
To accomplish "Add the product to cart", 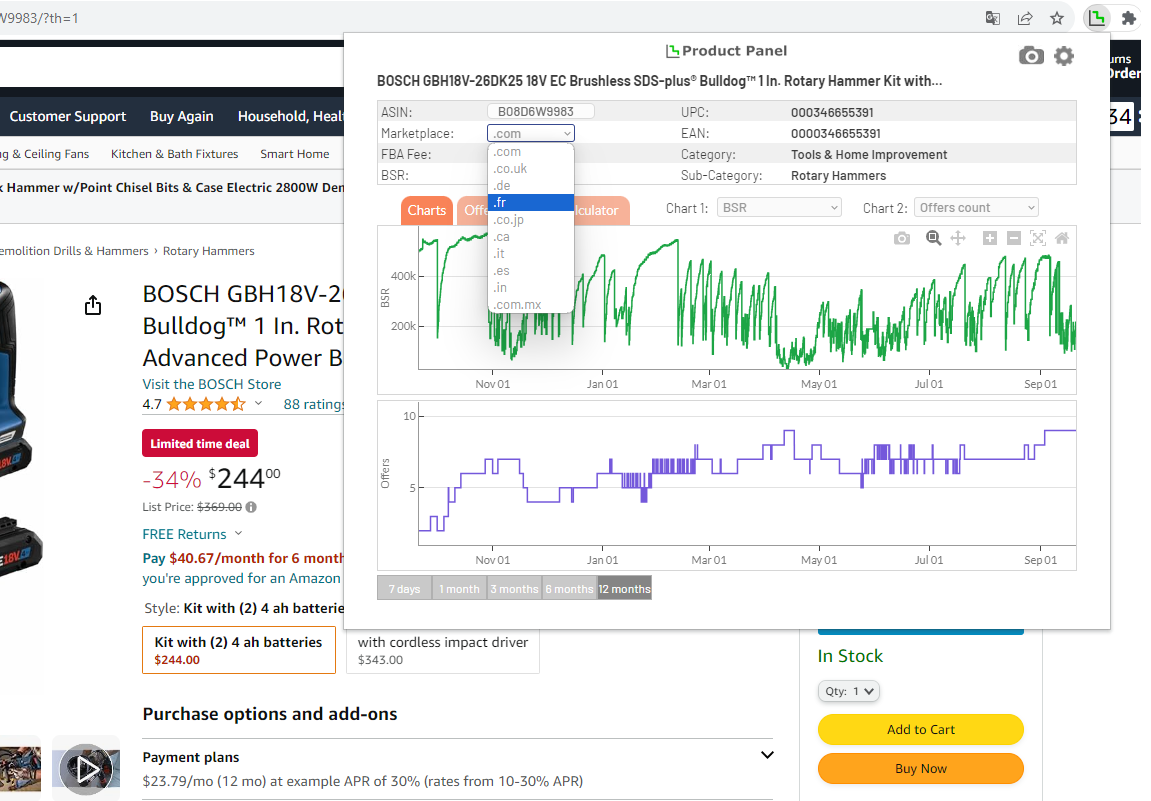I will pos(921,730).
